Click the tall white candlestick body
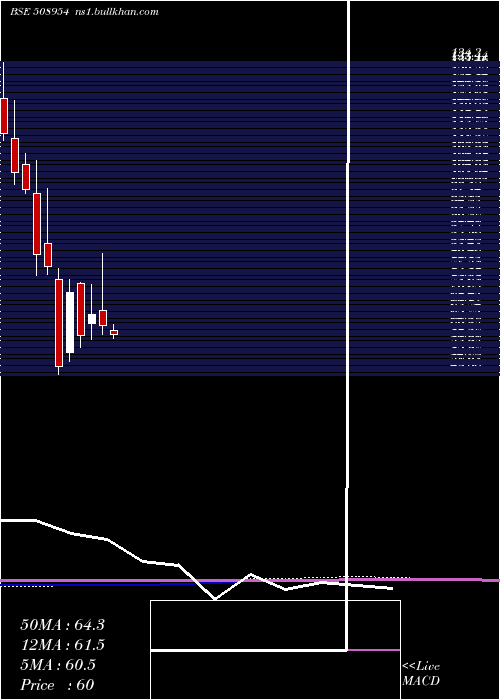This screenshot has height=700, width=500. tap(70, 322)
